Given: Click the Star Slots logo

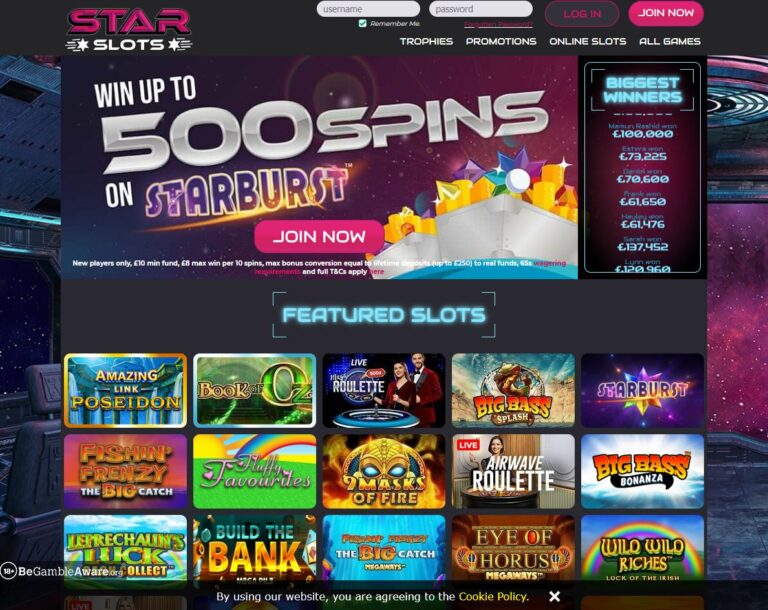Looking at the screenshot, I should click(128, 29).
